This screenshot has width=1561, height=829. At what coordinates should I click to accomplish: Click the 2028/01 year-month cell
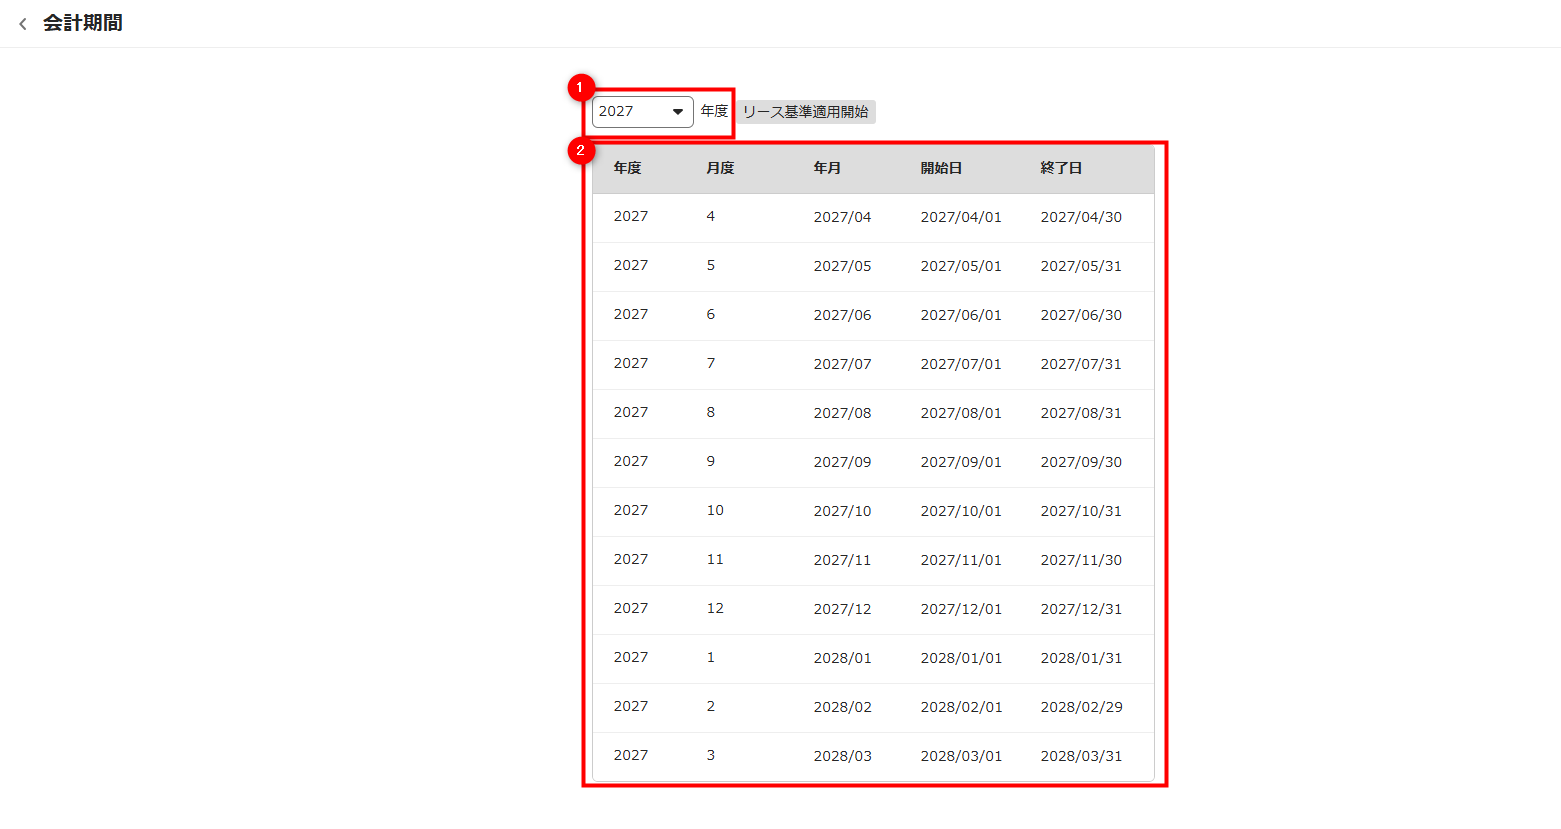pyautogui.click(x=842, y=658)
